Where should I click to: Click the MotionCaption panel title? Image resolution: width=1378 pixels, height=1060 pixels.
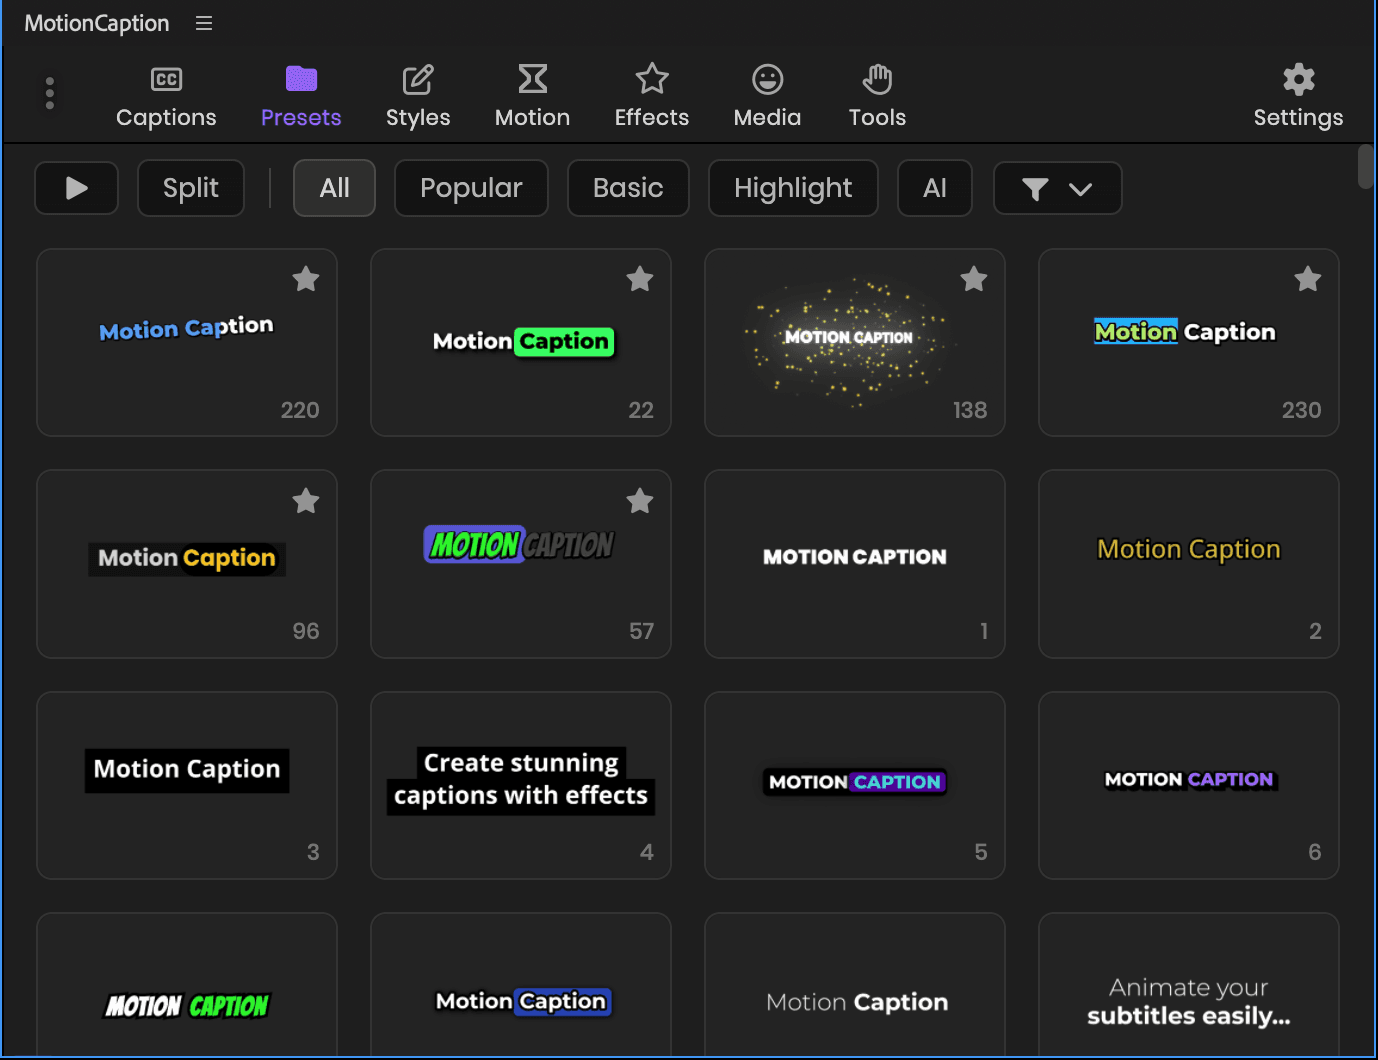pyautogui.click(x=97, y=23)
